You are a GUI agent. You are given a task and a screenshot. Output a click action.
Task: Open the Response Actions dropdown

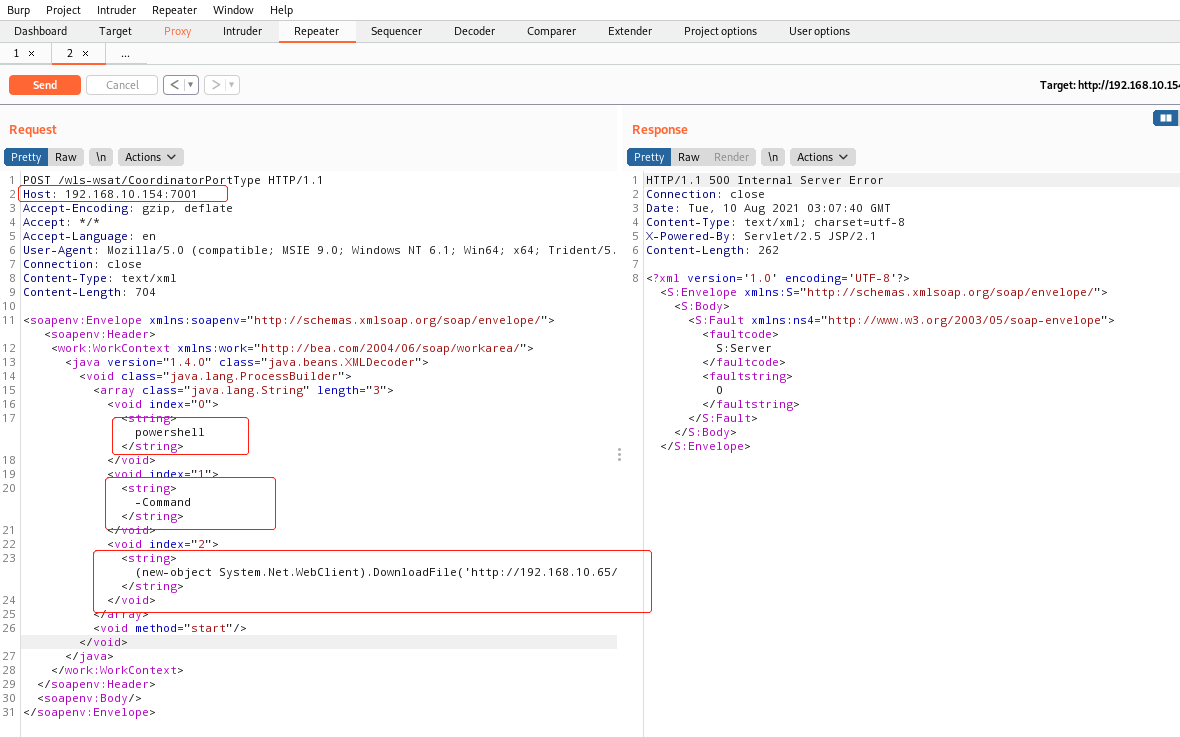pos(823,157)
